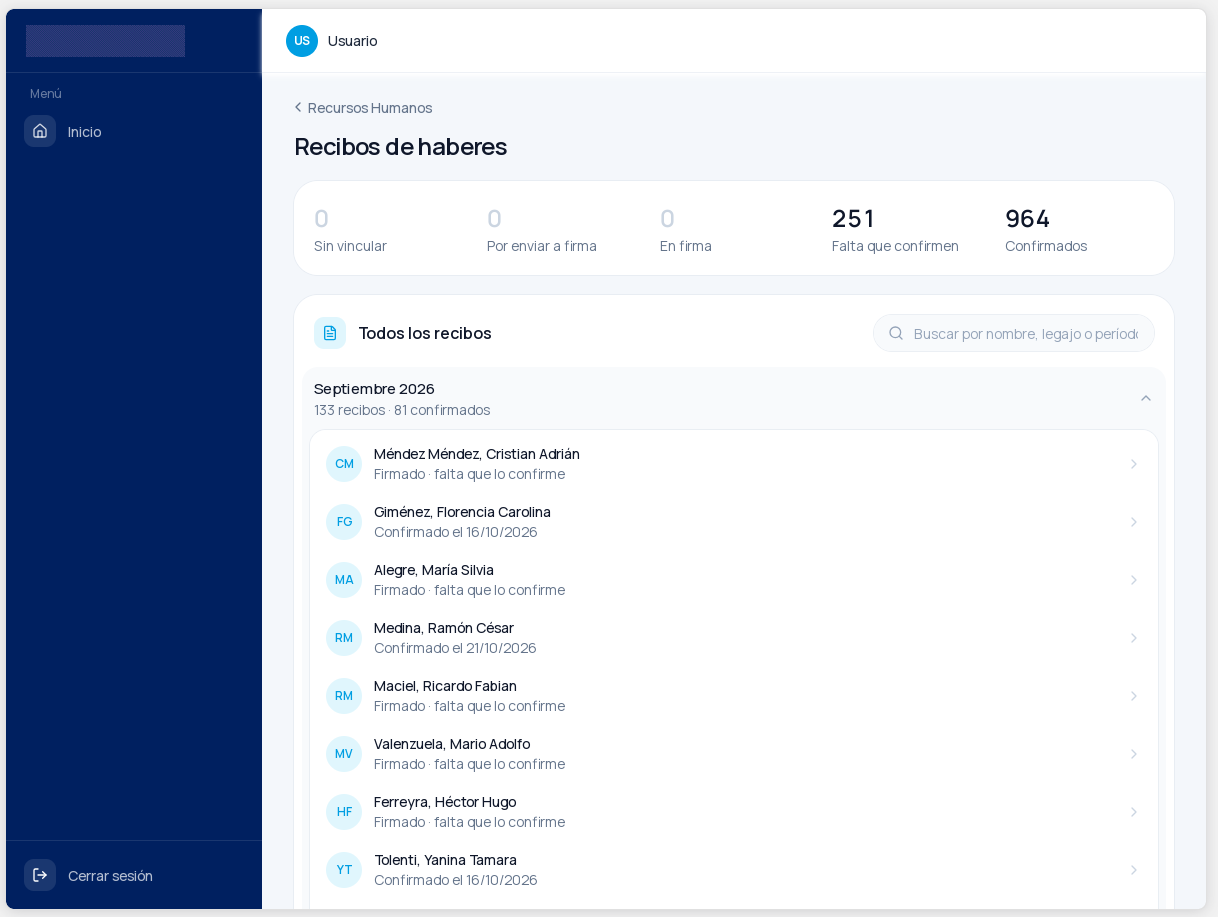Click the Inicio home icon
Screen dimensions: 1218x917
coord(40,131)
